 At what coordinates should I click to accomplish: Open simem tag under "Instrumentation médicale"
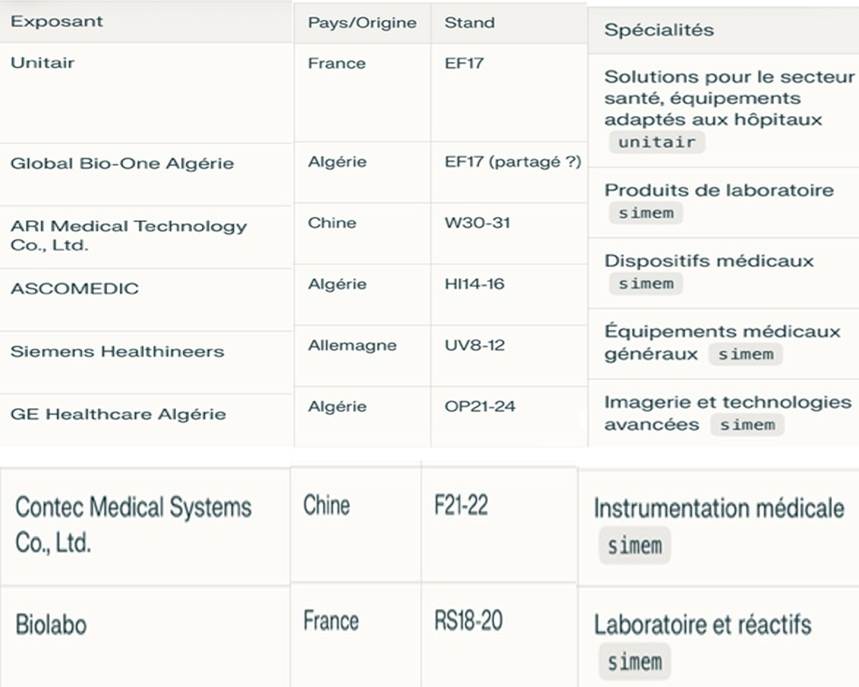[x=635, y=546]
